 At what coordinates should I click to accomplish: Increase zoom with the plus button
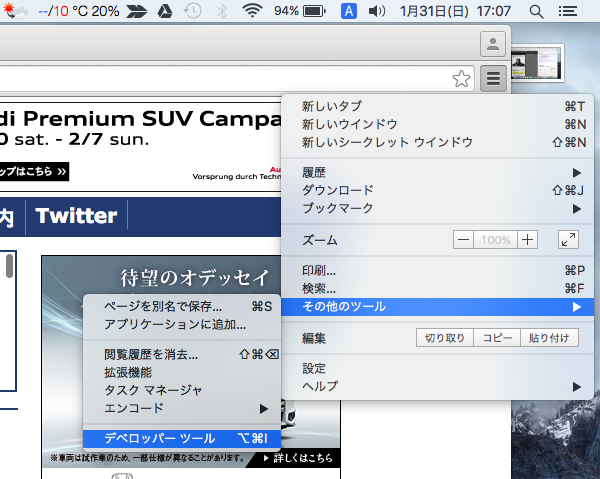point(527,240)
